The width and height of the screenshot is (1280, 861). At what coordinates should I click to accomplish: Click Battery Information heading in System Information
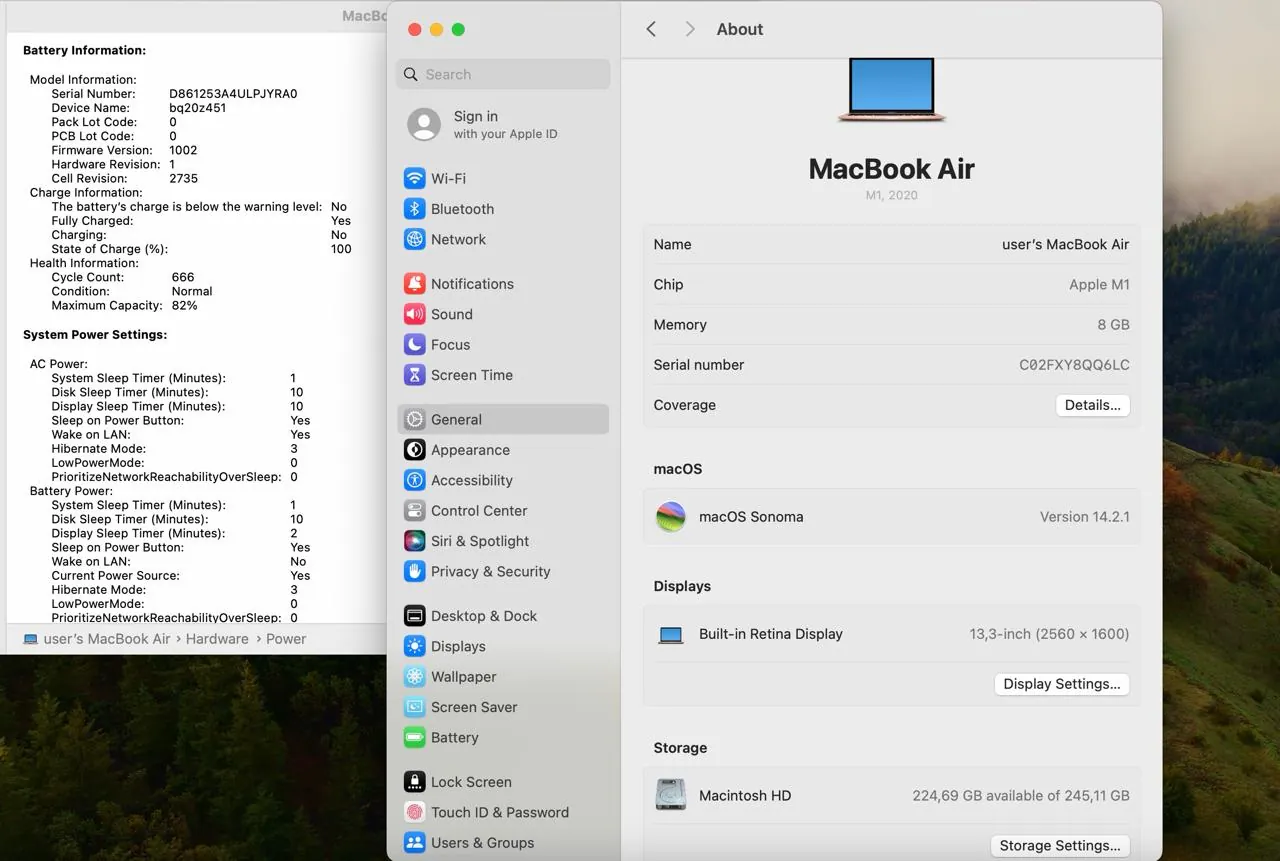84,50
